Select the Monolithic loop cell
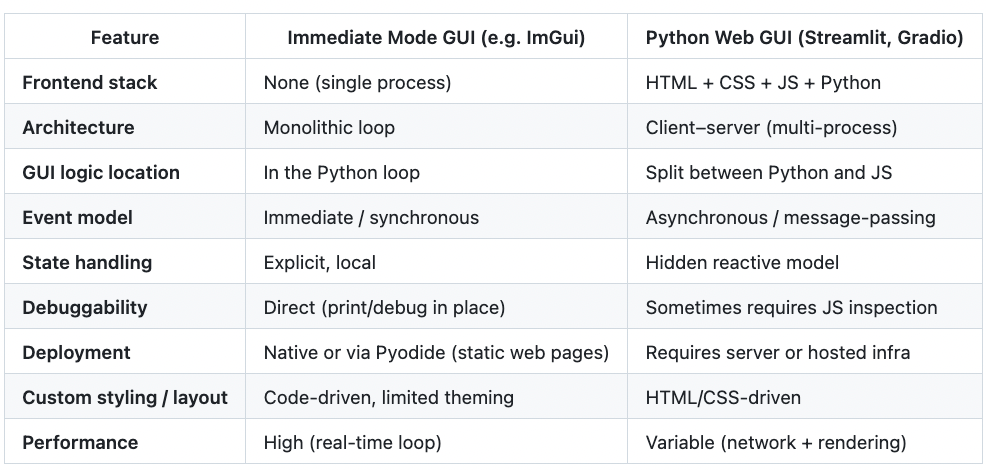Image resolution: width=986 pixels, height=470 pixels. 330,128
